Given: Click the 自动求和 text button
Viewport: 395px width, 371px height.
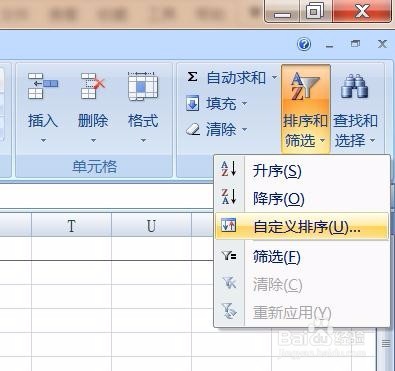Looking at the screenshot, I should pos(236,78).
